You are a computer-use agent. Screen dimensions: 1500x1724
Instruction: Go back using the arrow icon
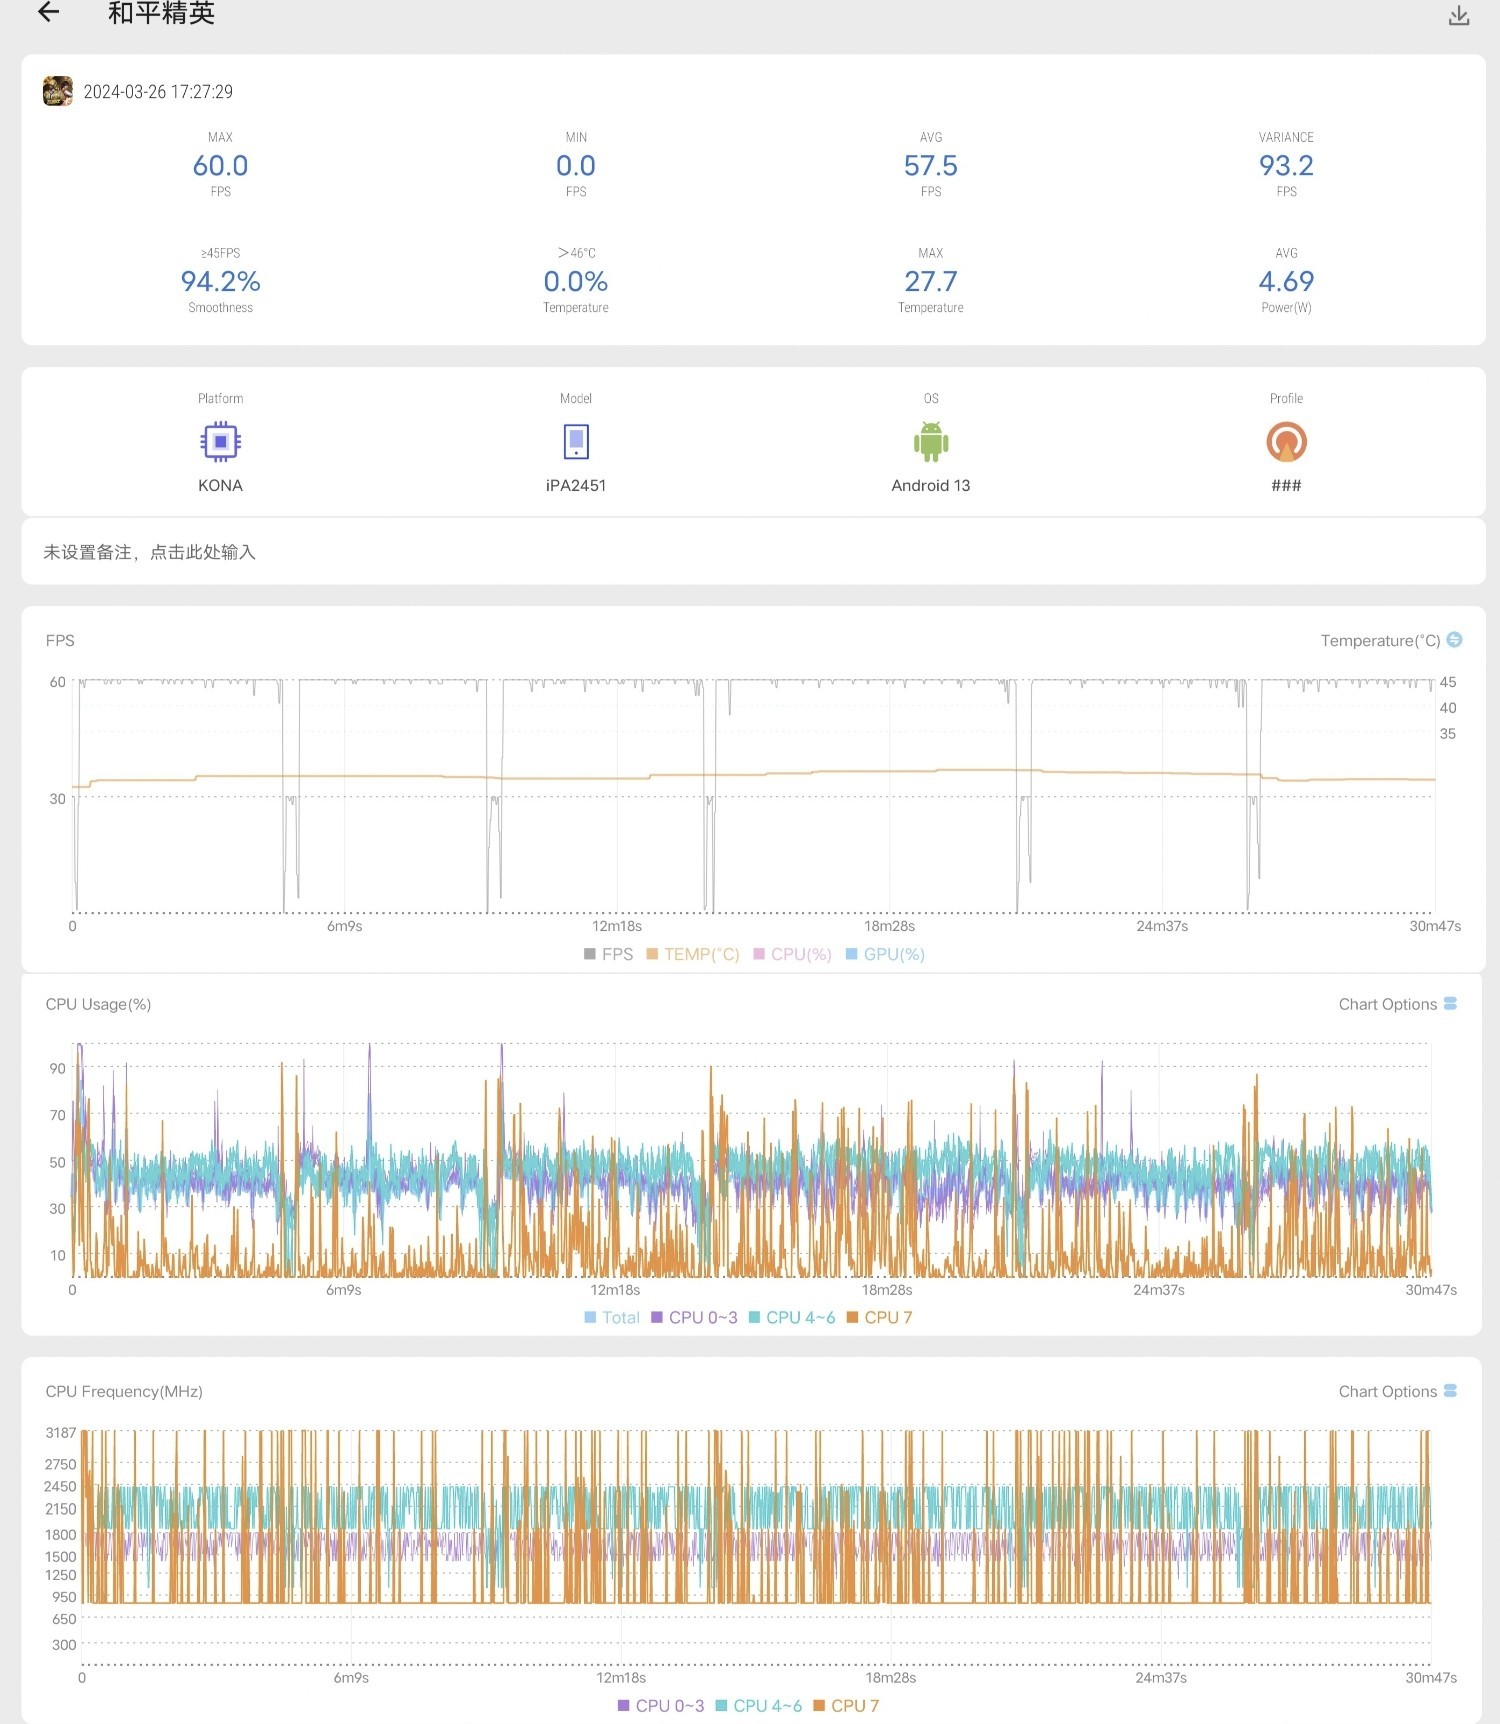pos(48,12)
